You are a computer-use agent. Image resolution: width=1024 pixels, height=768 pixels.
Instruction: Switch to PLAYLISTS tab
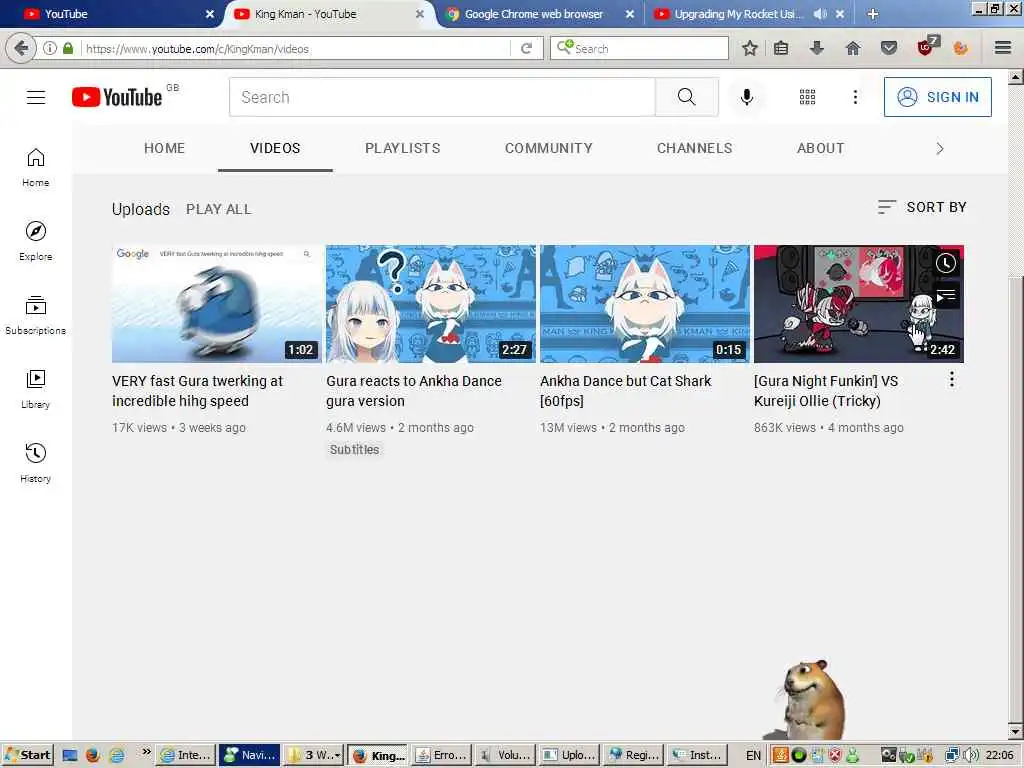[x=402, y=148]
